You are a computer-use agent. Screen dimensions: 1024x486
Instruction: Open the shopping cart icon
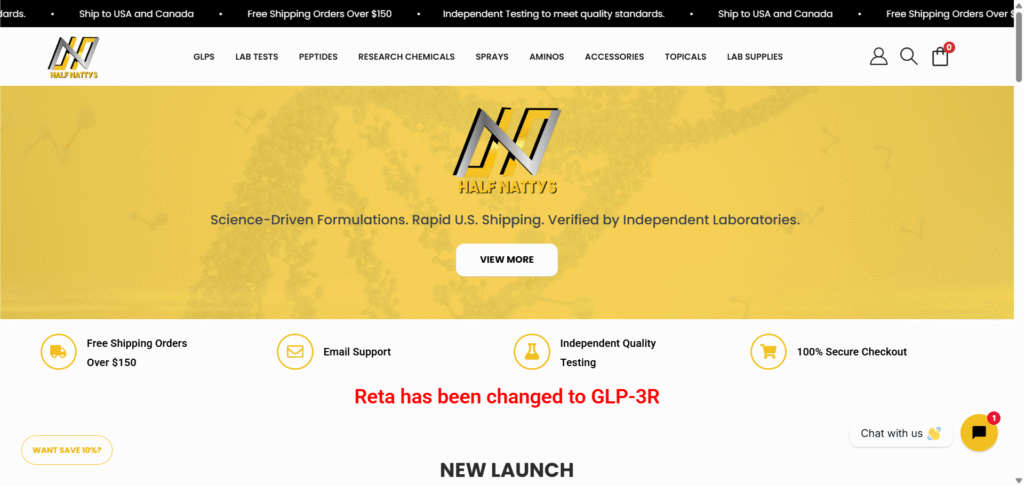pos(940,57)
